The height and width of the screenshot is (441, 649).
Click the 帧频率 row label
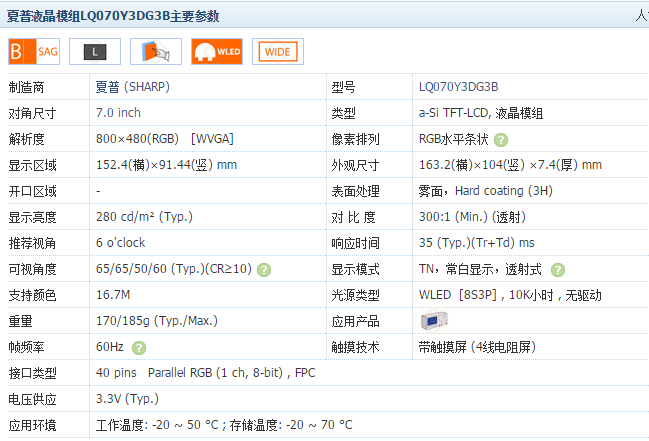tap(26, 347)
